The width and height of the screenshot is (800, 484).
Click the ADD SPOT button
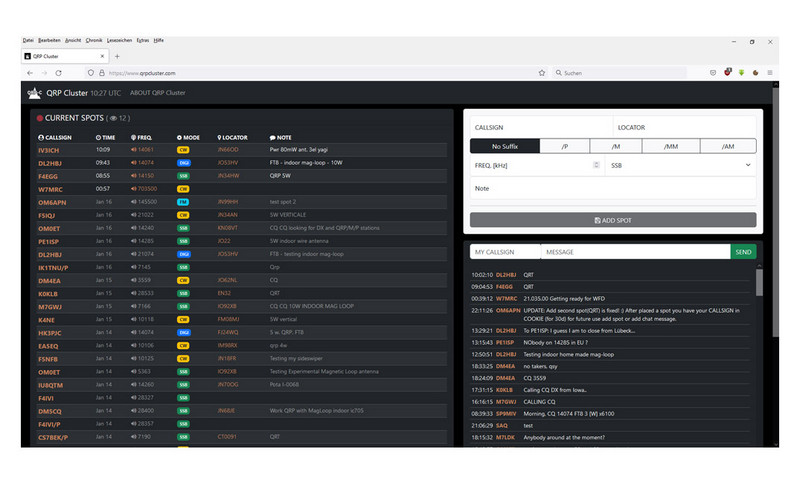click(613, 220)
